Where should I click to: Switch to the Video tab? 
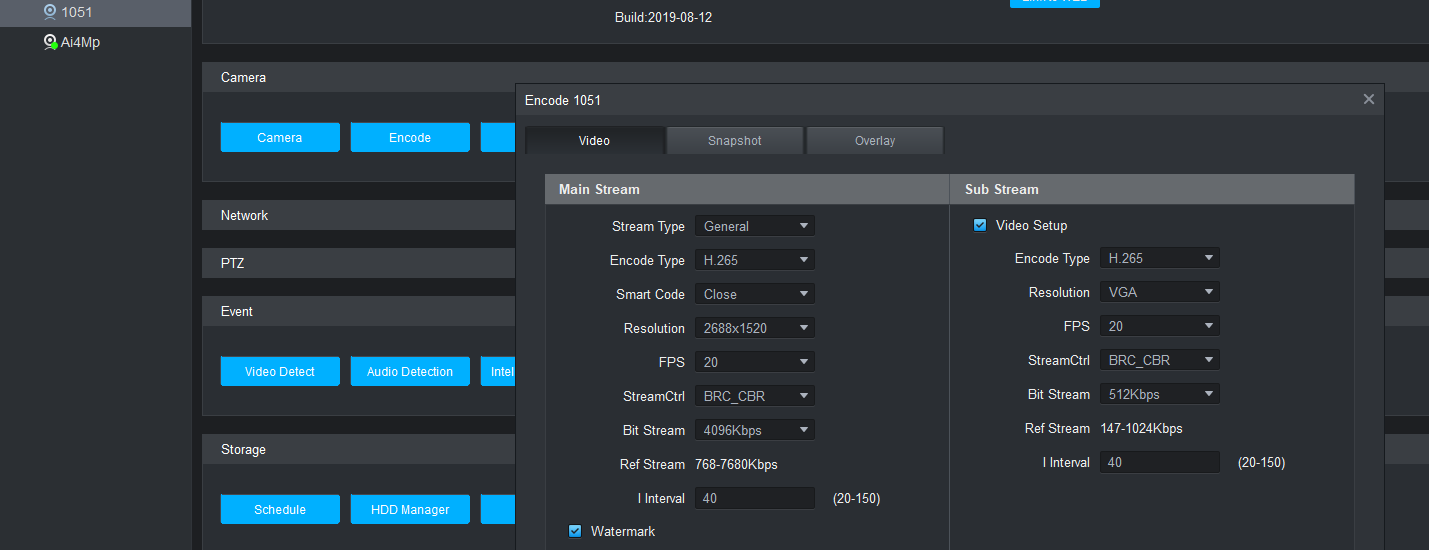(594, 141)
